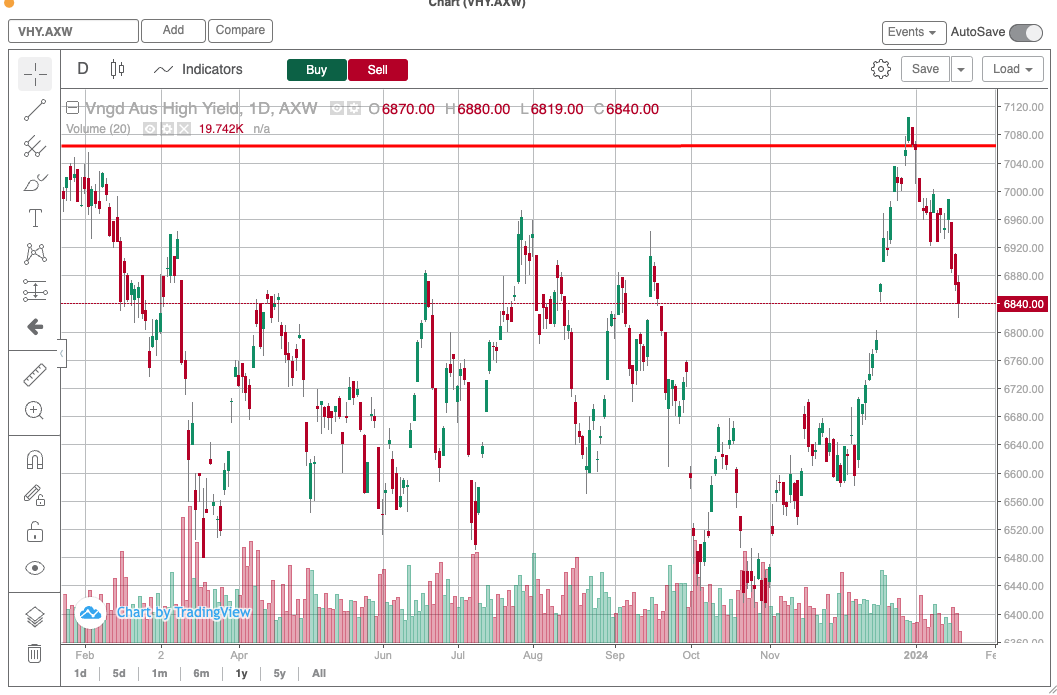
Task: Expand the Save options dropdown arrow
Action: point(961,69)
